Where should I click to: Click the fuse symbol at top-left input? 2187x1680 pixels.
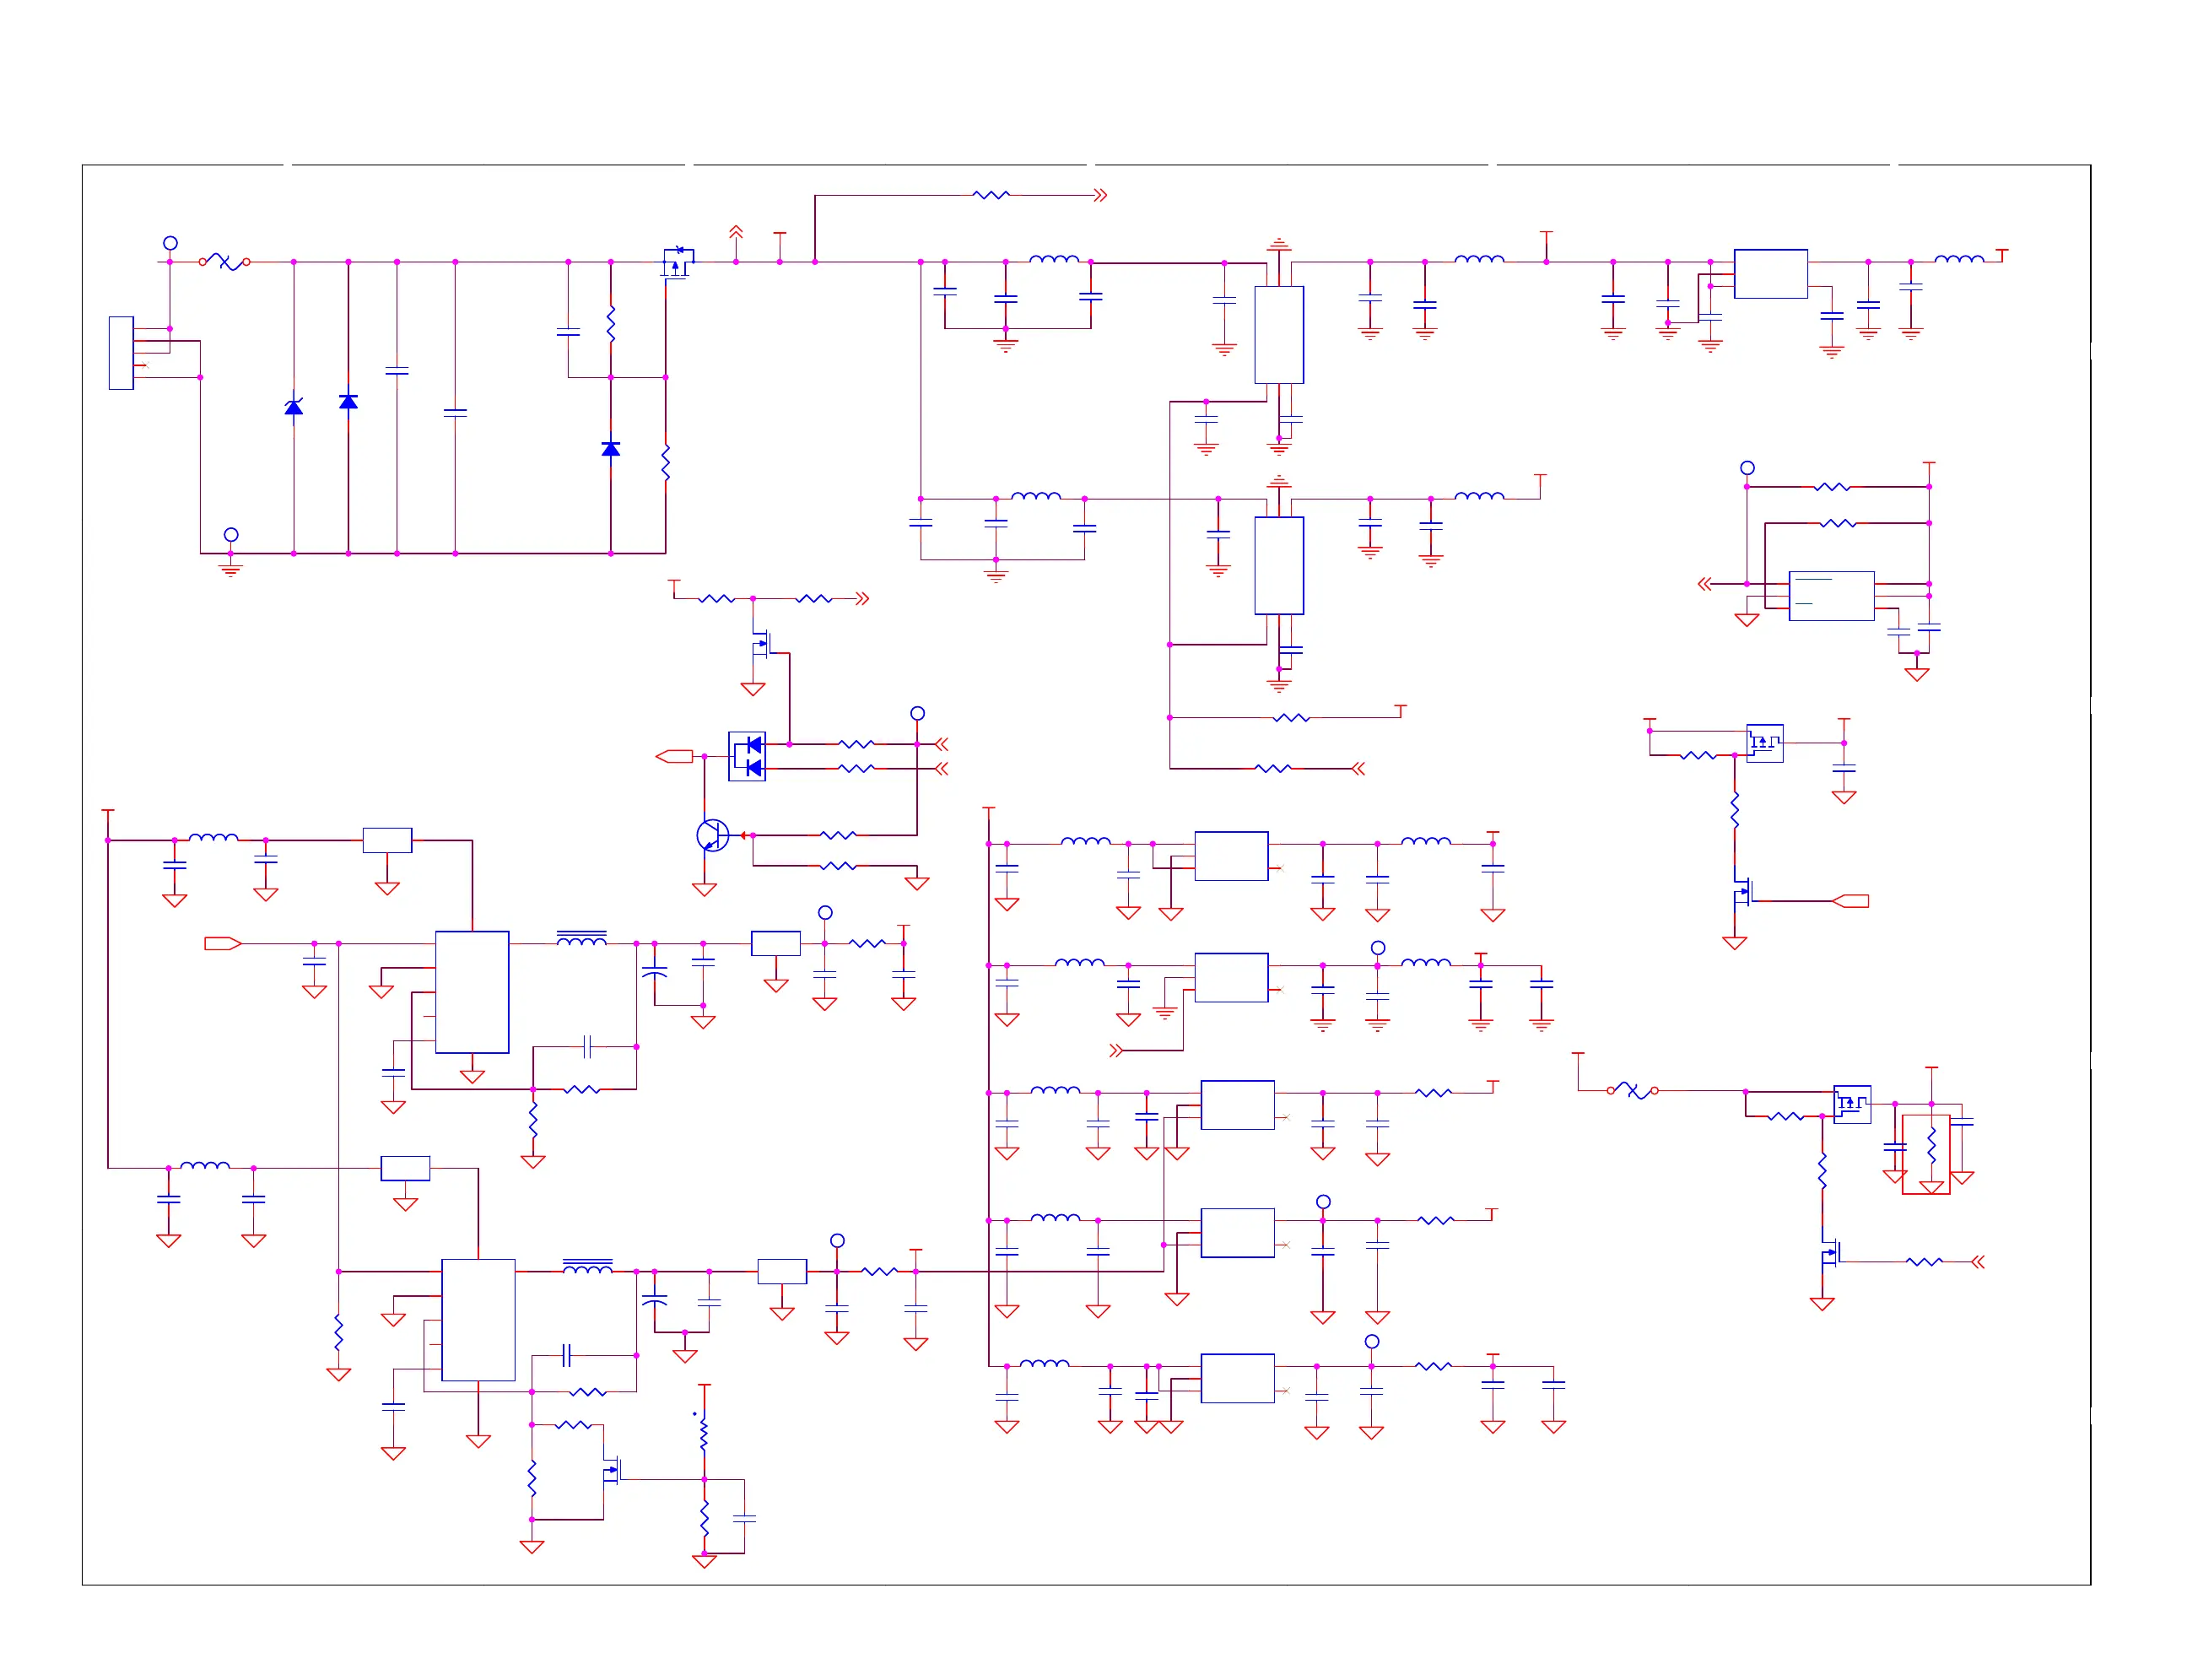(224, 262)
